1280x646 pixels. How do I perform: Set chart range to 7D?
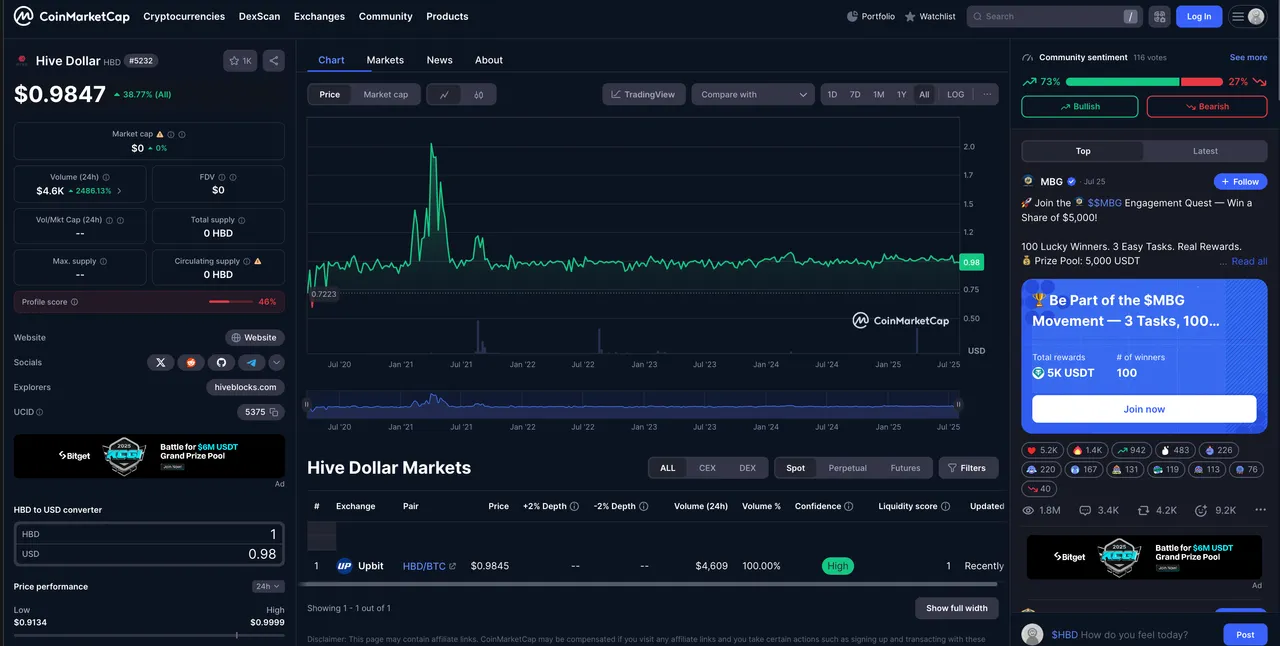855,95
